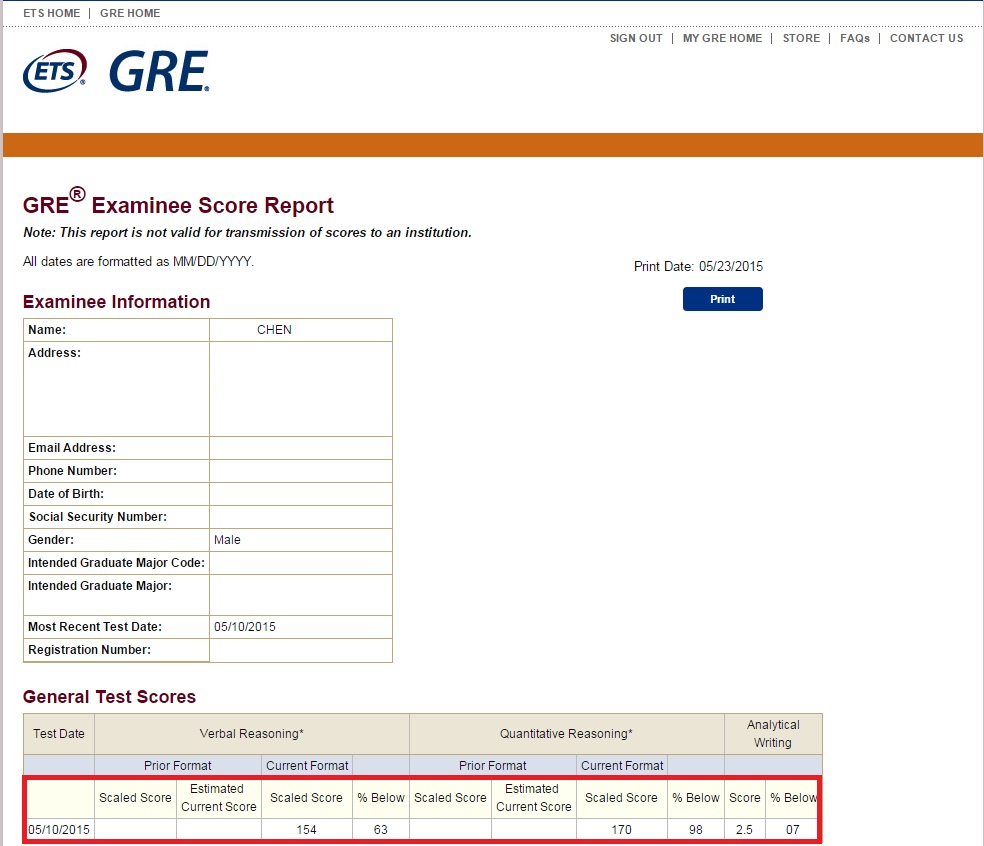The image size is (984, 846).
Task: Click the Gender value Male
Action: click(227, 540)
